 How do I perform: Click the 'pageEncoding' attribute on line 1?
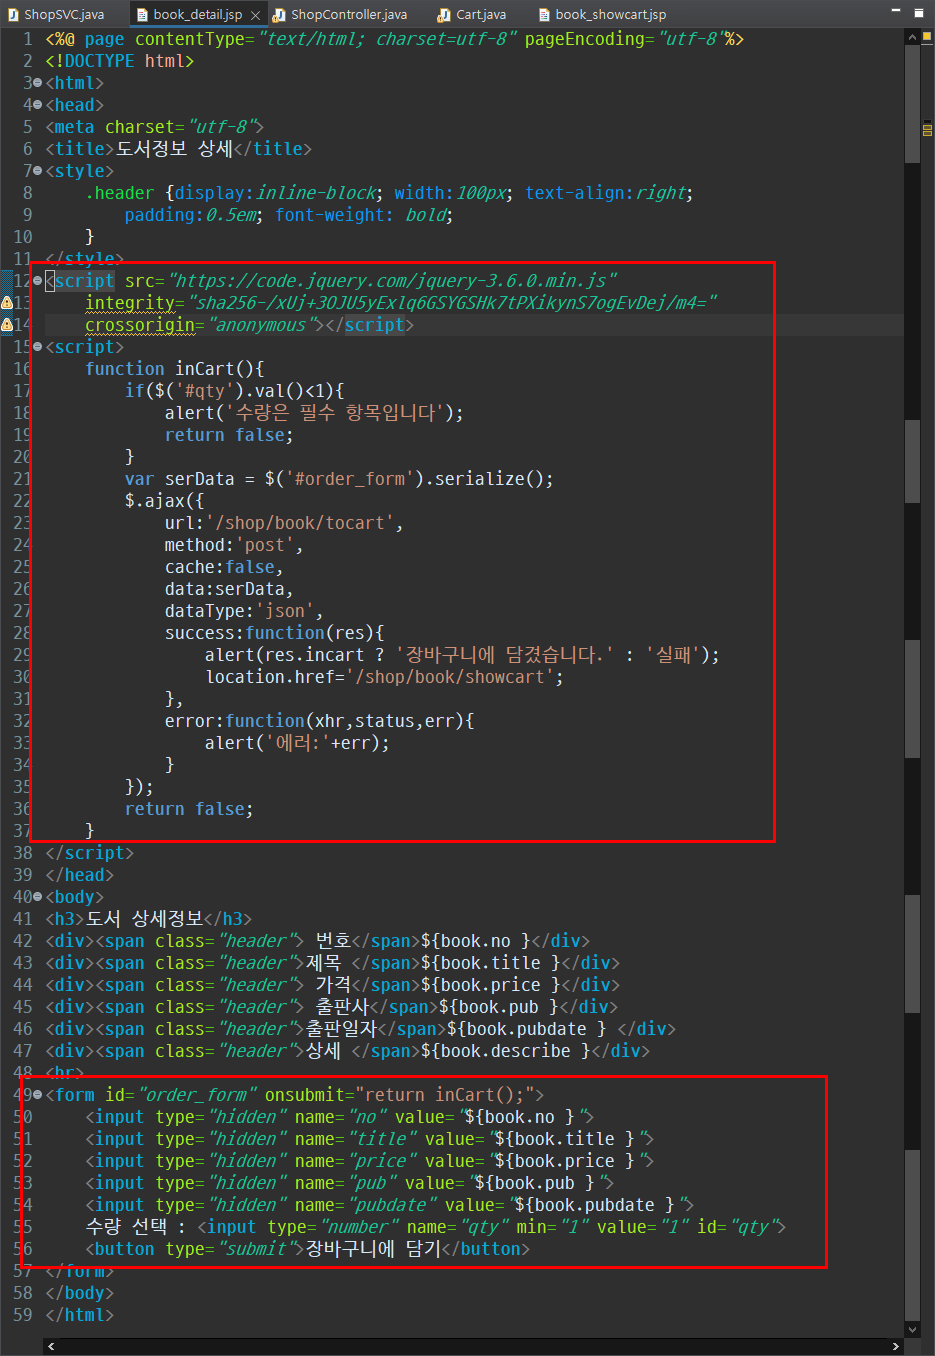point(584,39)
